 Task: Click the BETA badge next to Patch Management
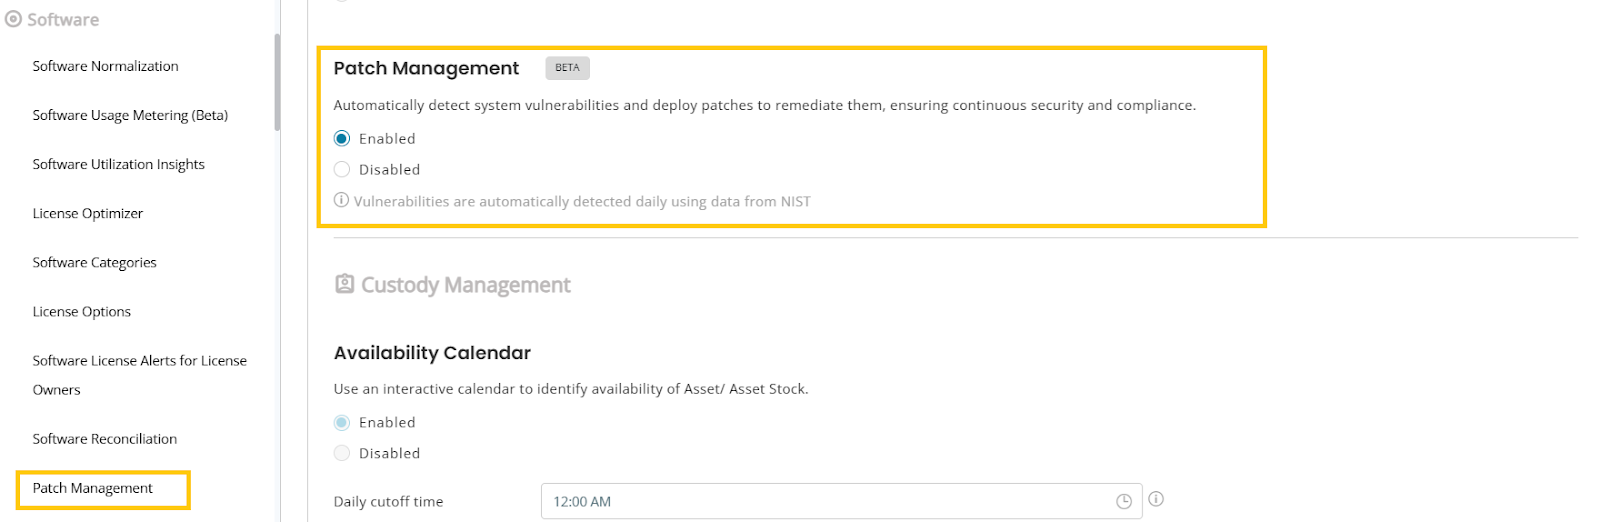pyautogui.click(x=567, y=68)
